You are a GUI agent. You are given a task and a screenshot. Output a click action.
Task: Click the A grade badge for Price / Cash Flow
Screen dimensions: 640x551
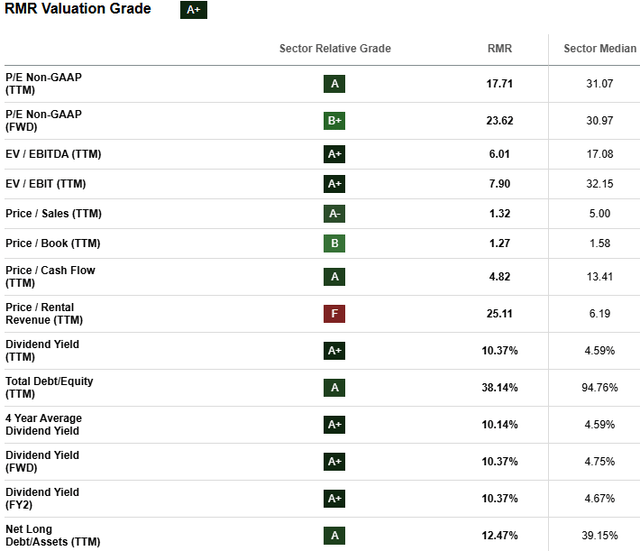(334, 277)
